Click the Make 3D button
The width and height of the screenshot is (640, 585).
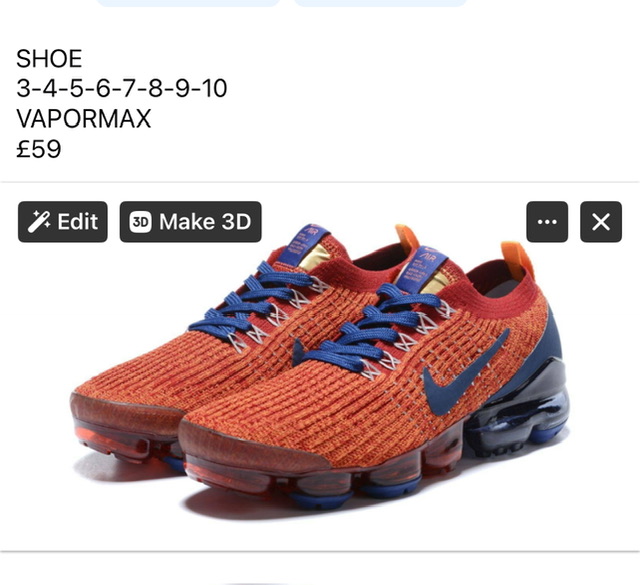click(191, 222)
